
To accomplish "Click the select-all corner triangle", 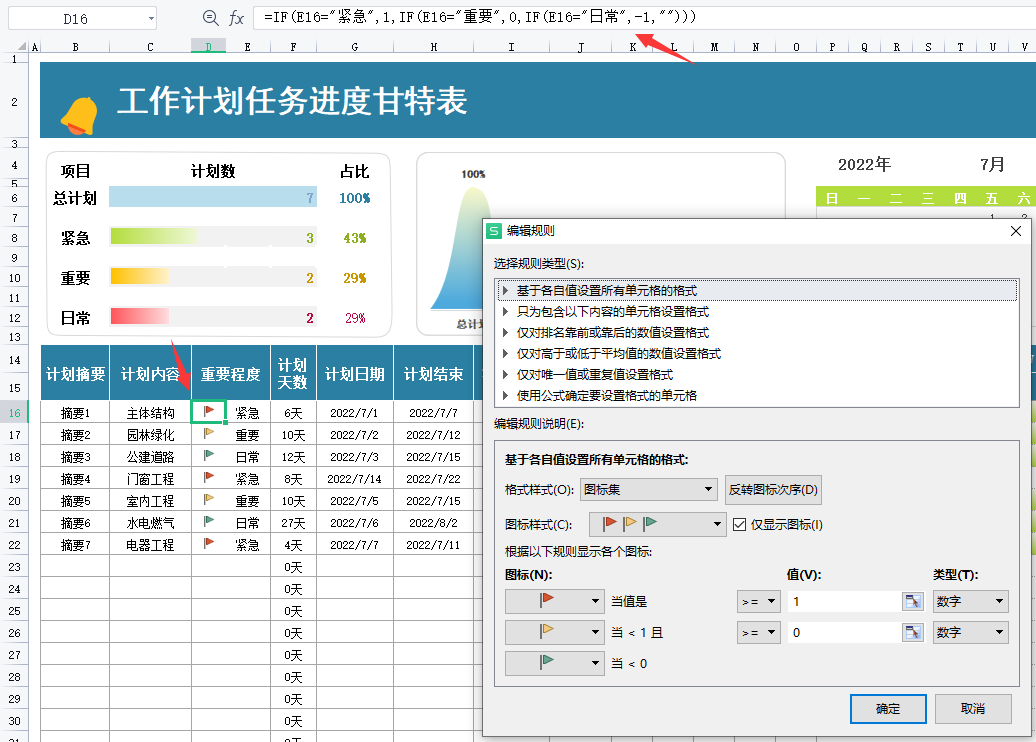I will (x=22, y=46).
